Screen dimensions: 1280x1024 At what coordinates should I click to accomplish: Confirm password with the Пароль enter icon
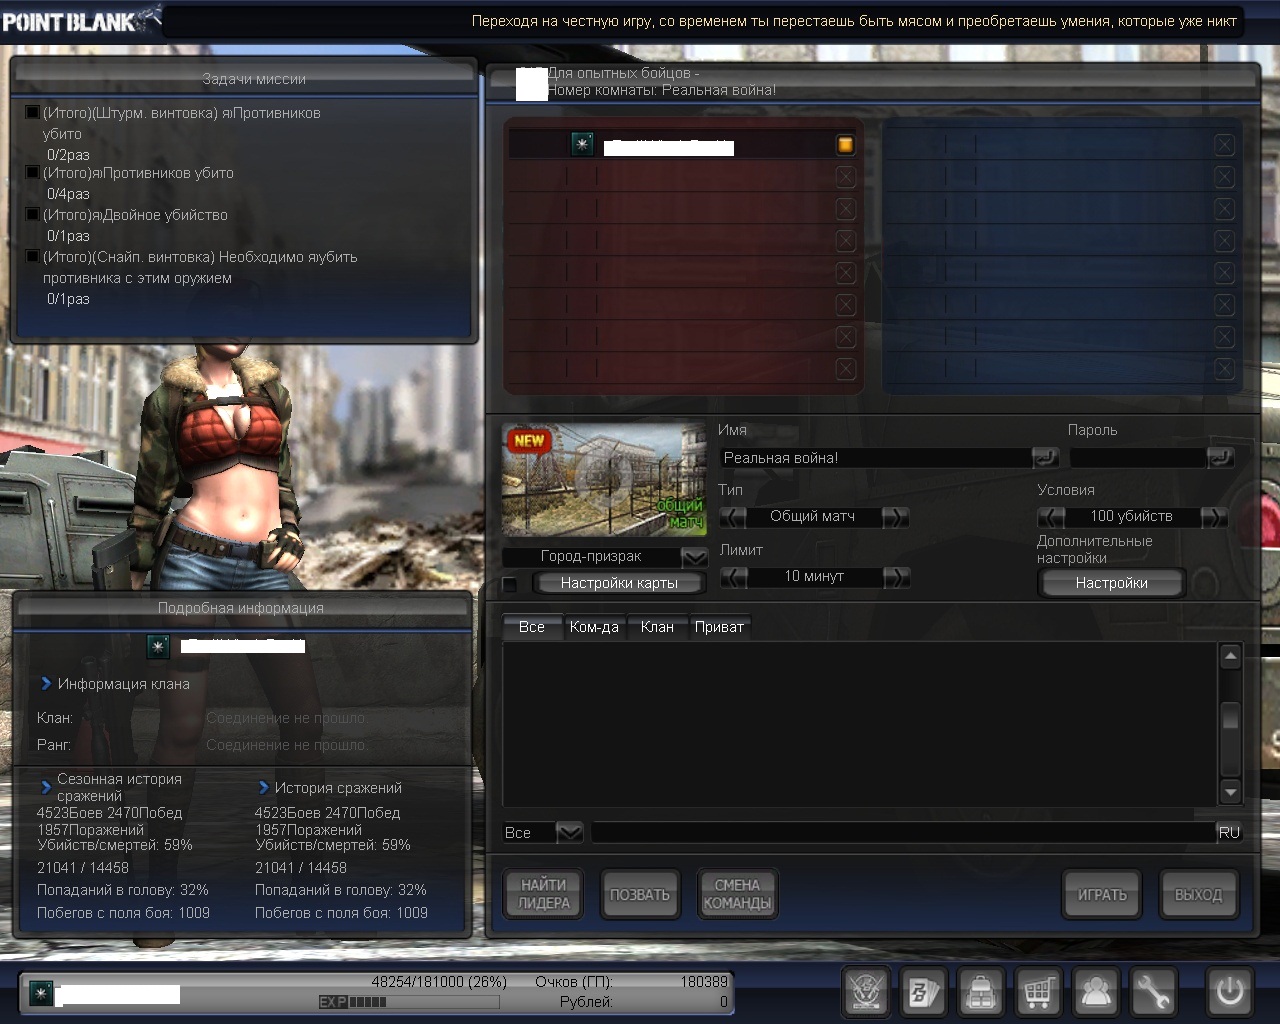tap(1220, 457)
